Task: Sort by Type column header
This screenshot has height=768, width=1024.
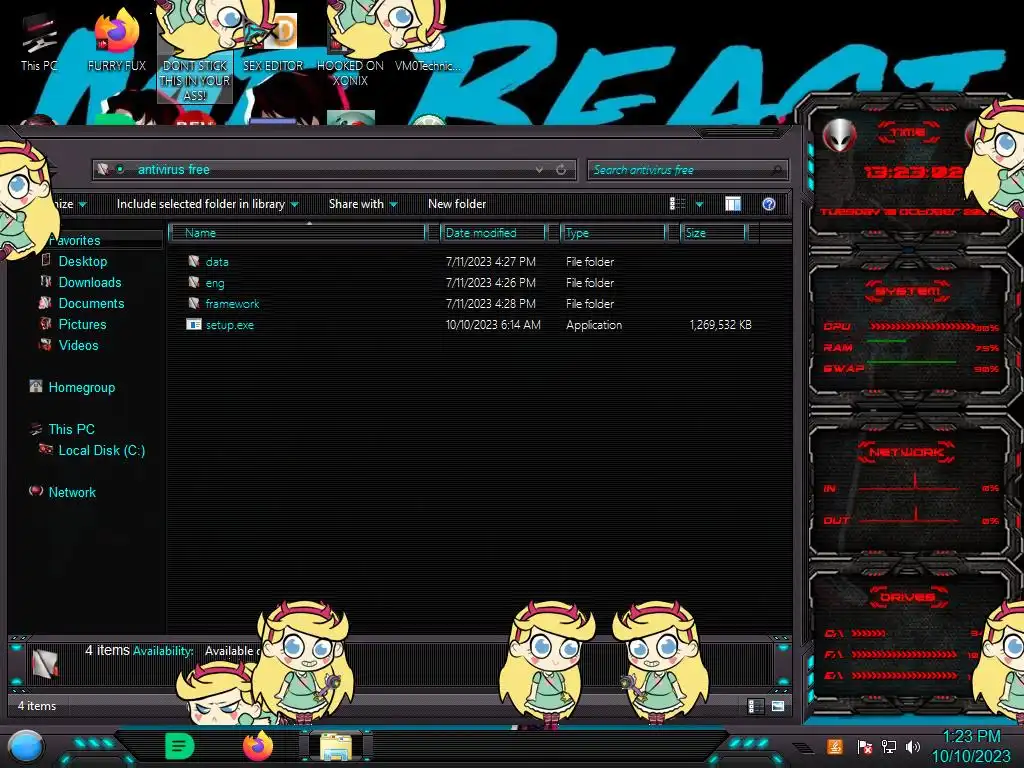Action: 613,232
